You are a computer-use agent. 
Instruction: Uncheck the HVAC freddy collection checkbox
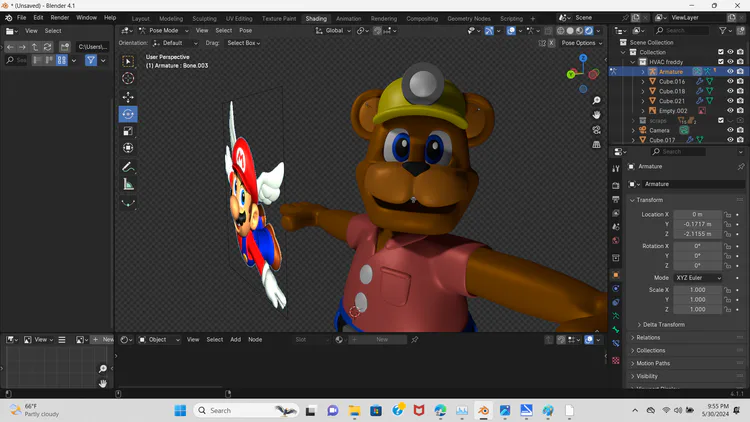tap(720, 62)
